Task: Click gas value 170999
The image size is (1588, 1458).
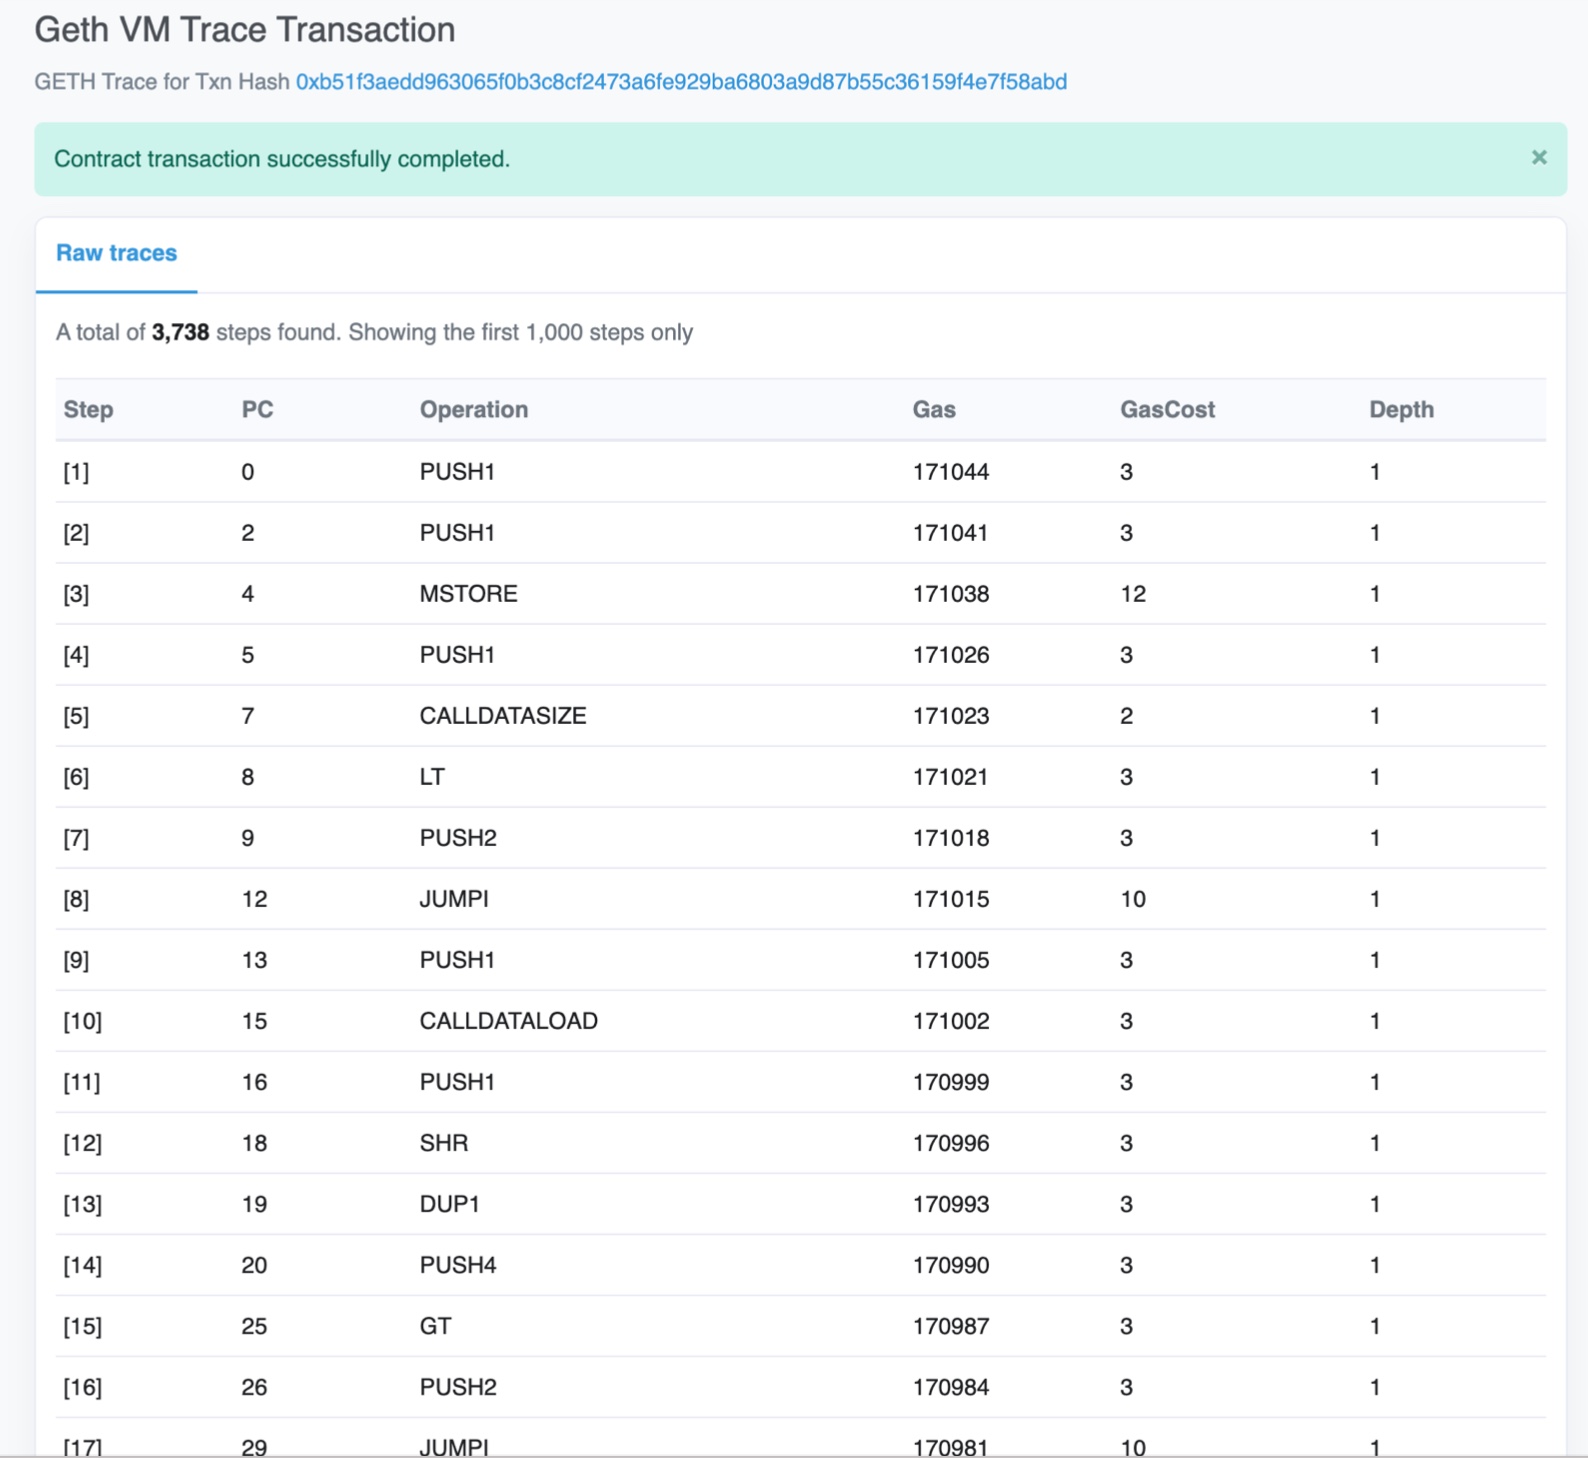Action: pyautogui.click(x=951, y=1082)
